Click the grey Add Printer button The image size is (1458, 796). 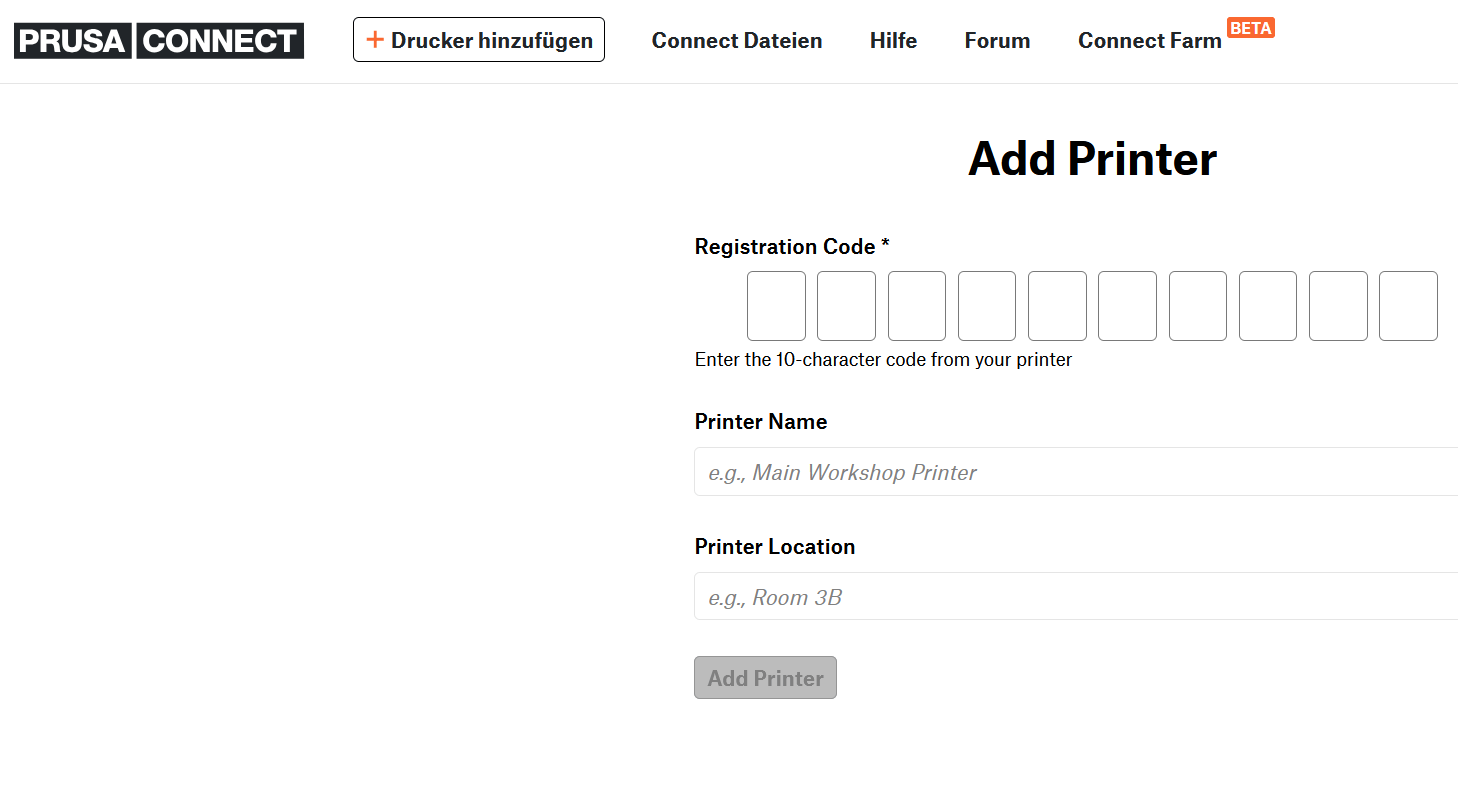point(765,678)
